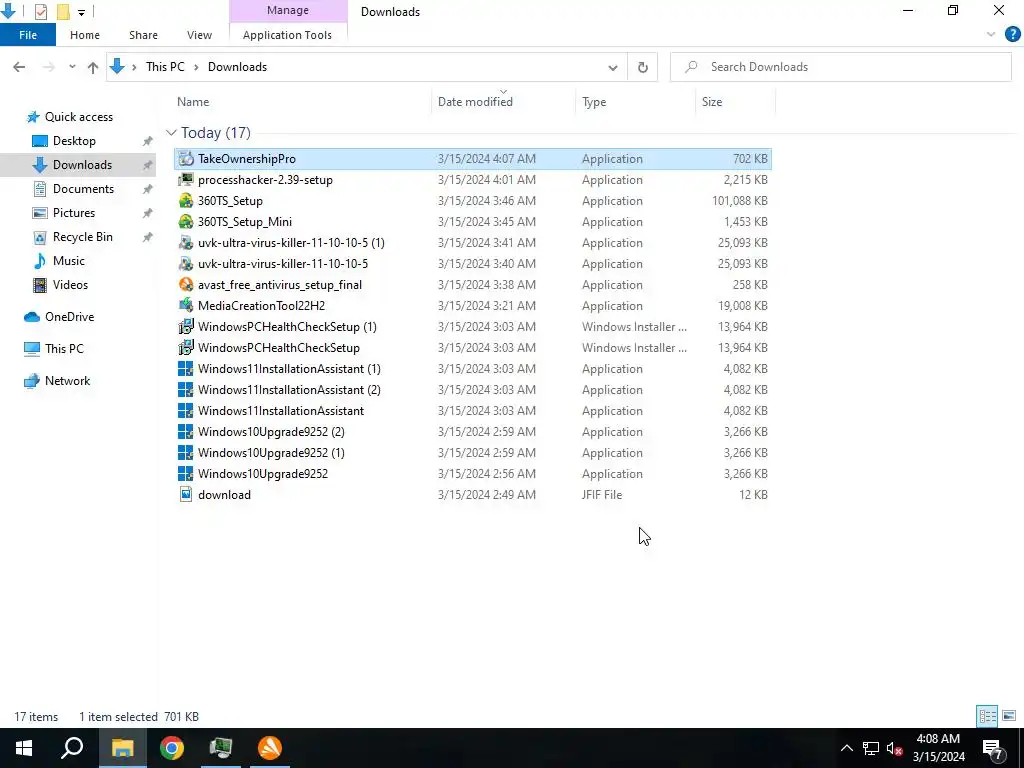
Task: Click the uvk-ultra-virus-killer-11-10-10-5 (1) icon
Action: (x=186, y=242)
